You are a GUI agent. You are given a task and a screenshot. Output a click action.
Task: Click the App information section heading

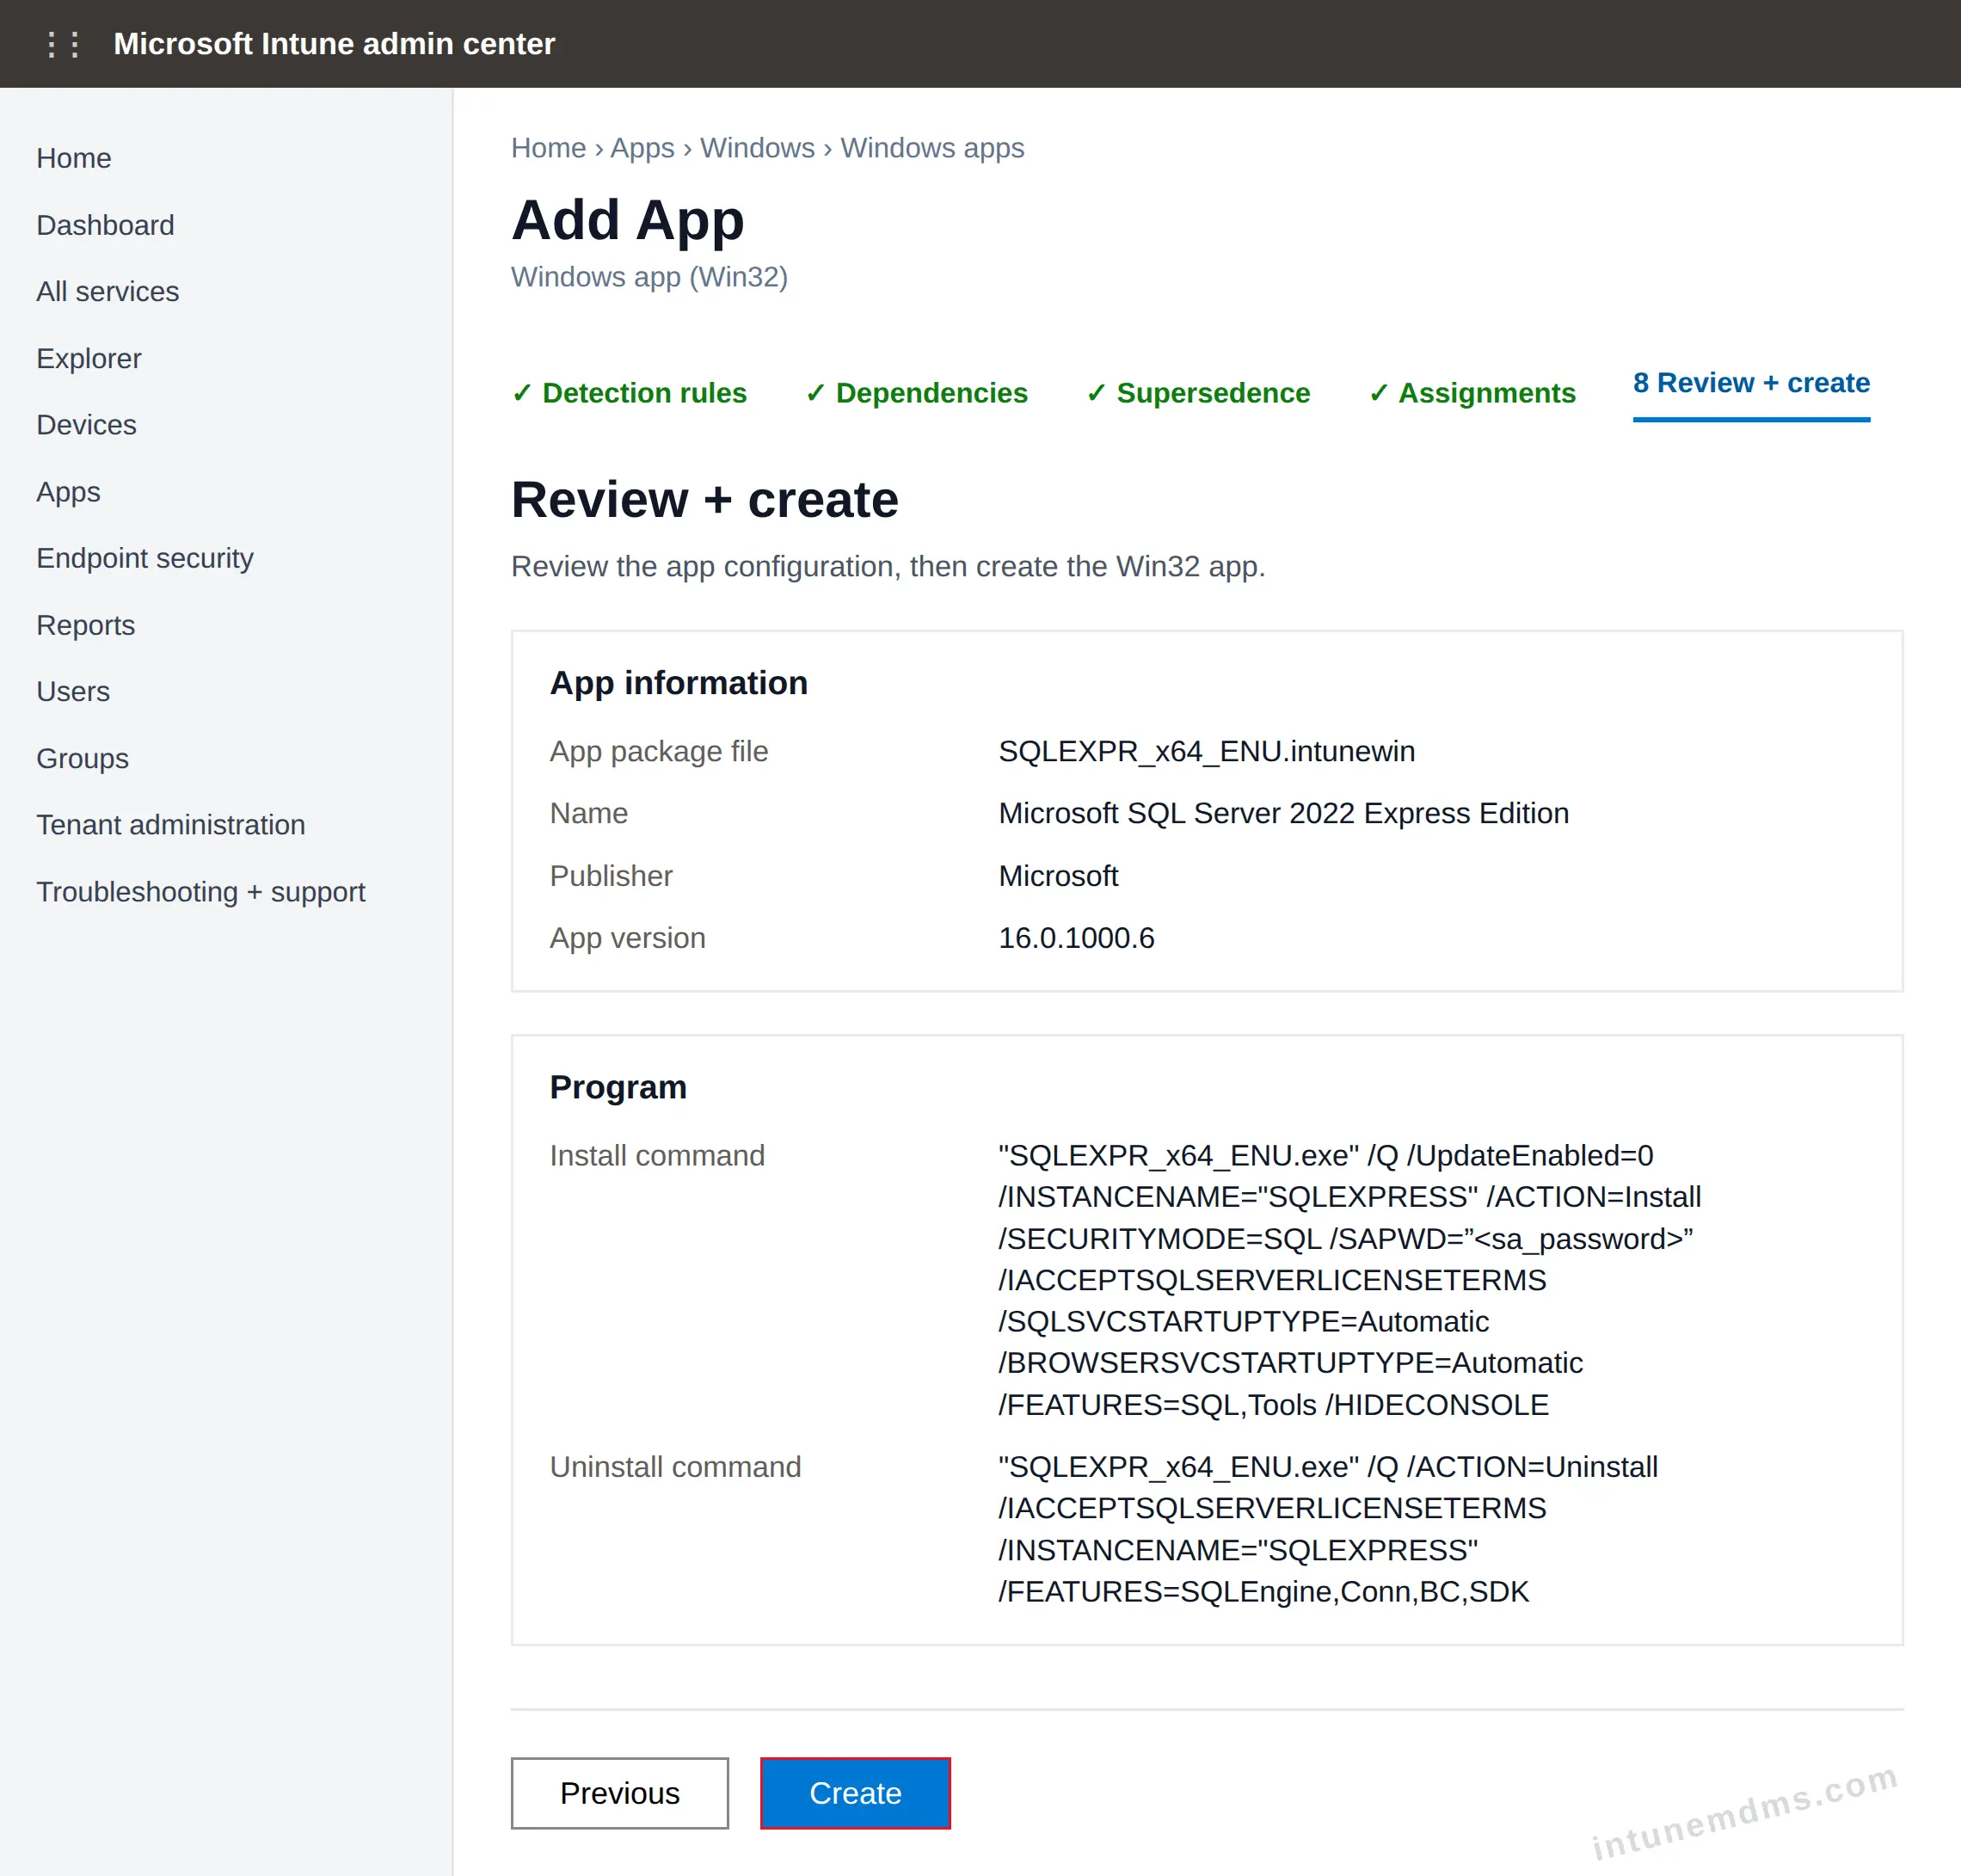(x=679, y=683)
